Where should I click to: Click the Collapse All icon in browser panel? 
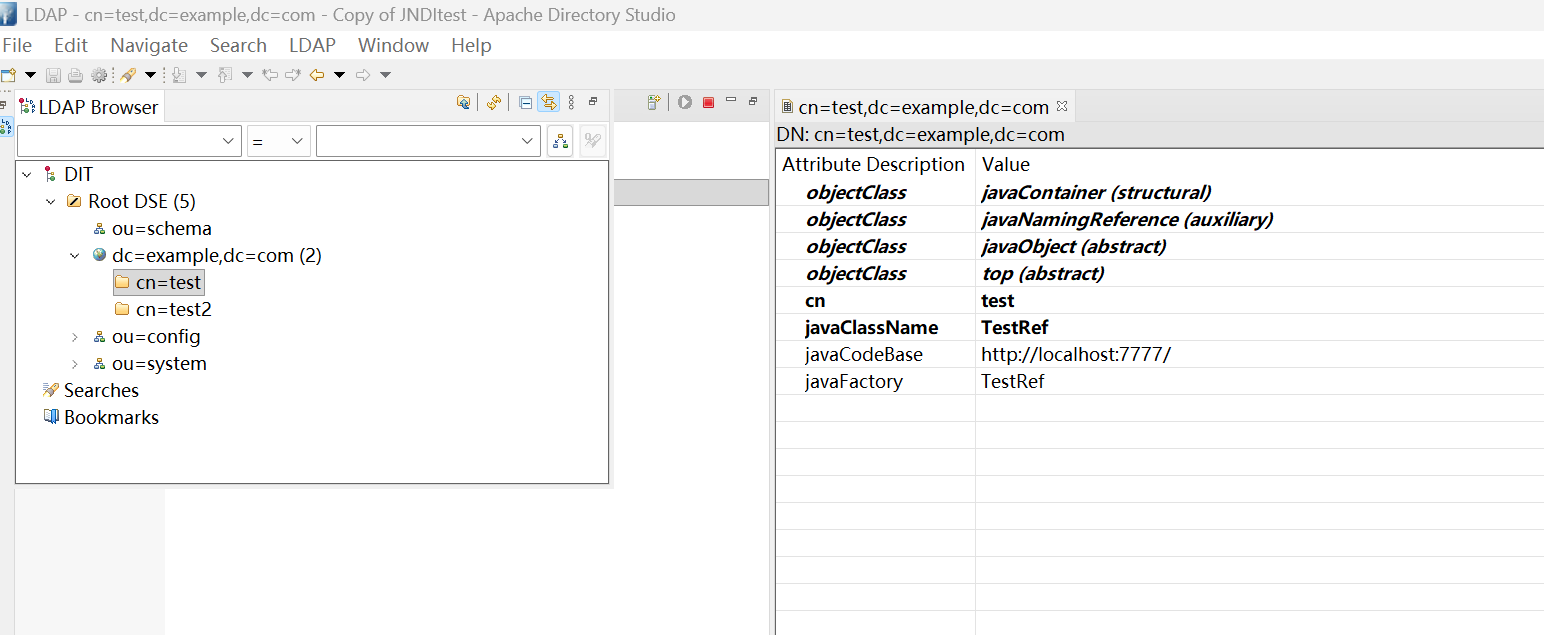(x=525, y=102)
